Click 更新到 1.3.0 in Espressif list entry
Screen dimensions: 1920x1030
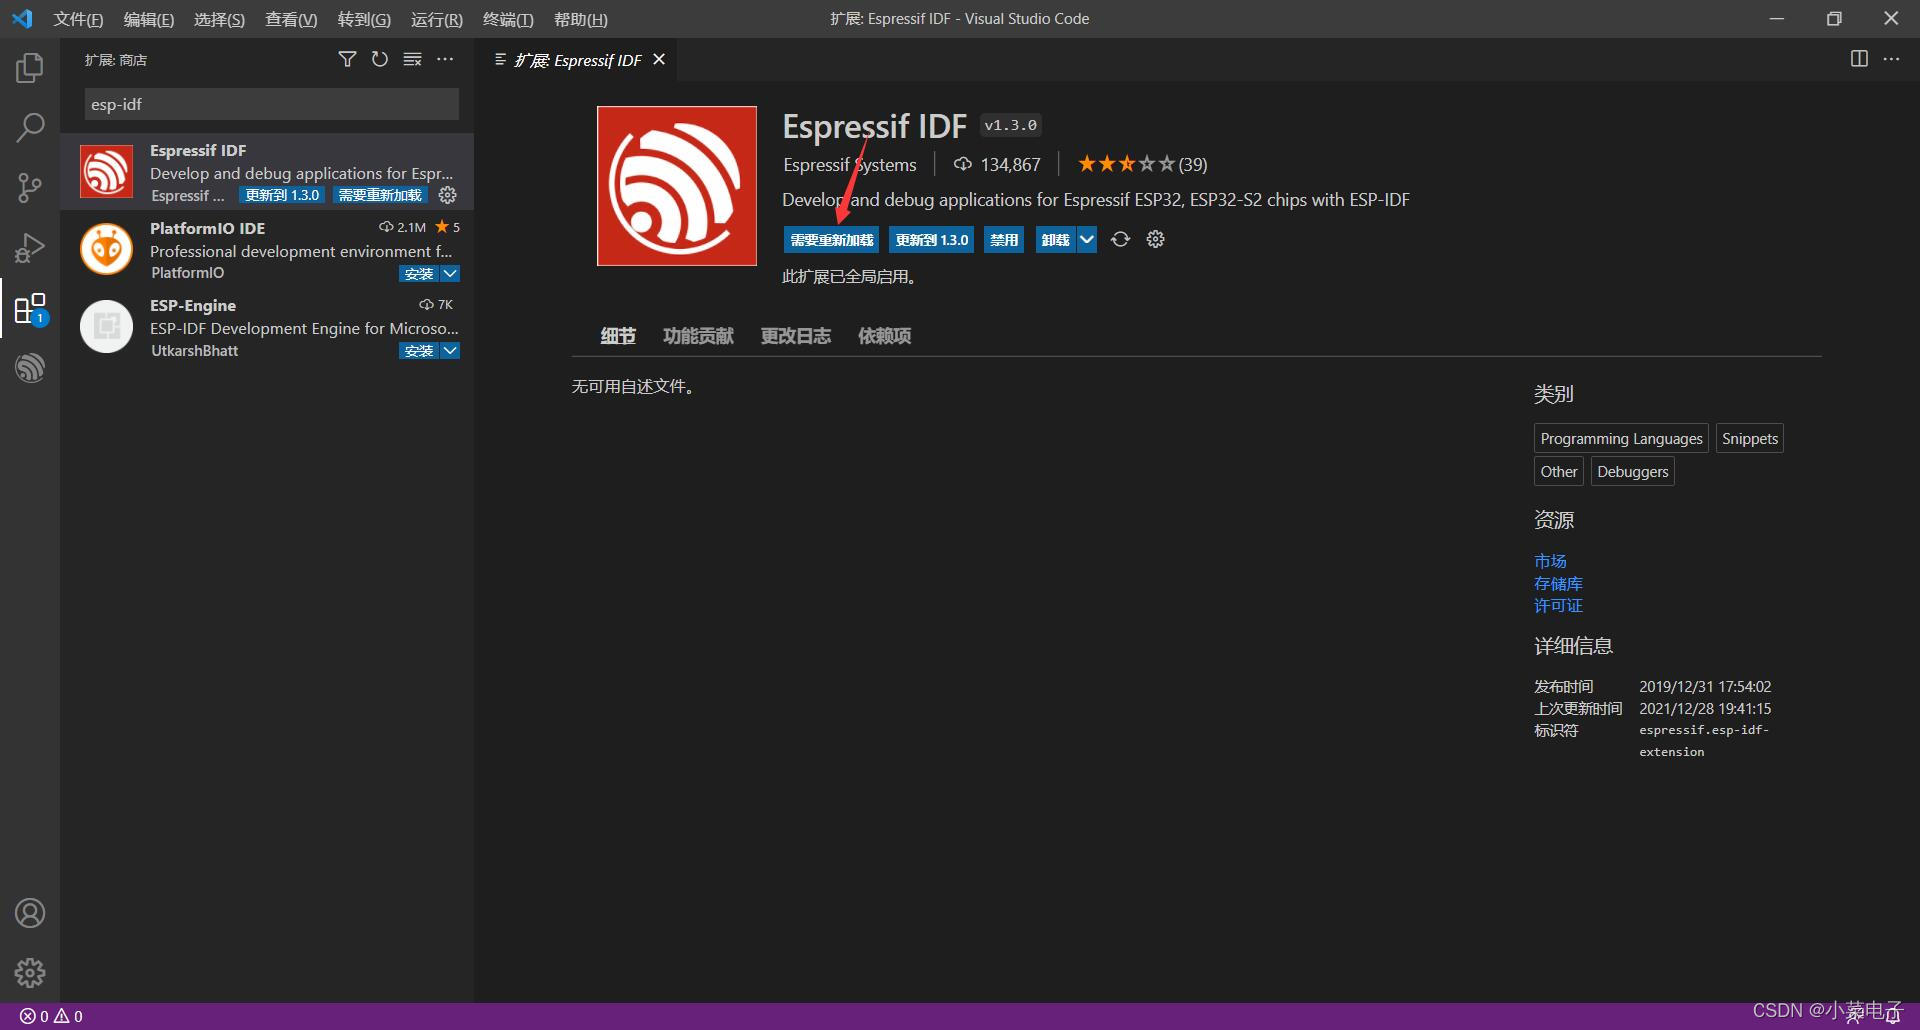coord(282,195)
